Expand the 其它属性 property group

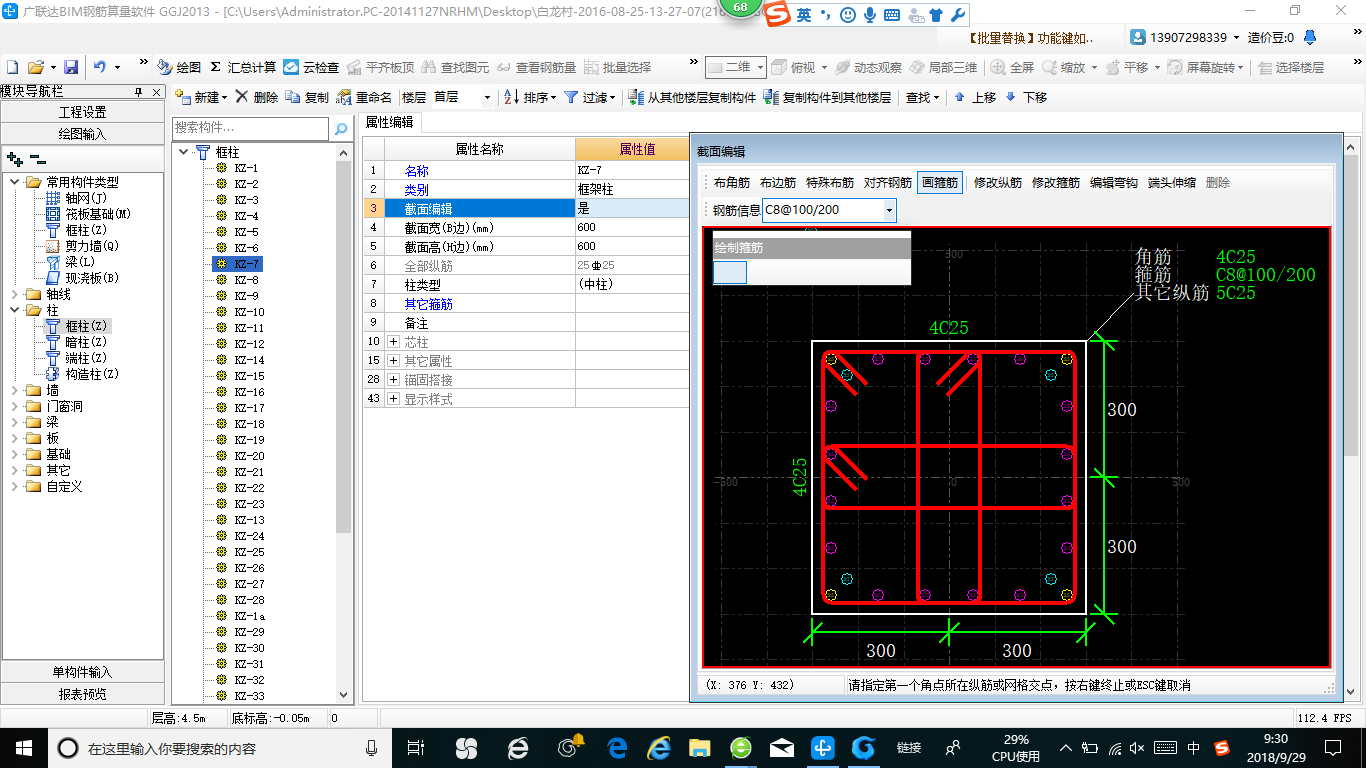pos(393,360)
